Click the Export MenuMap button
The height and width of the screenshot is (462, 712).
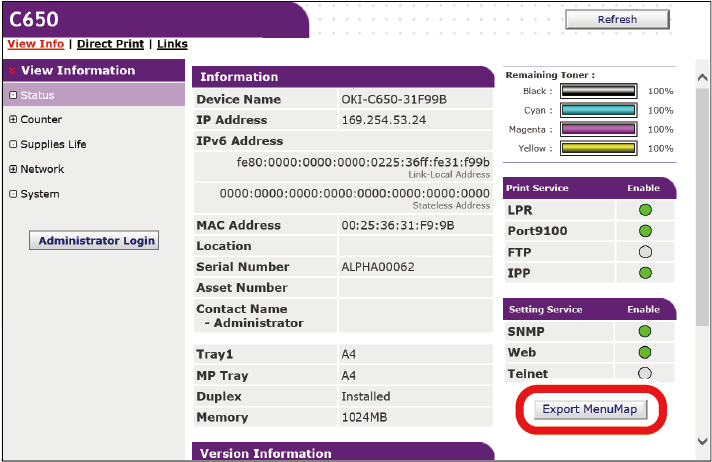(589, 409)
